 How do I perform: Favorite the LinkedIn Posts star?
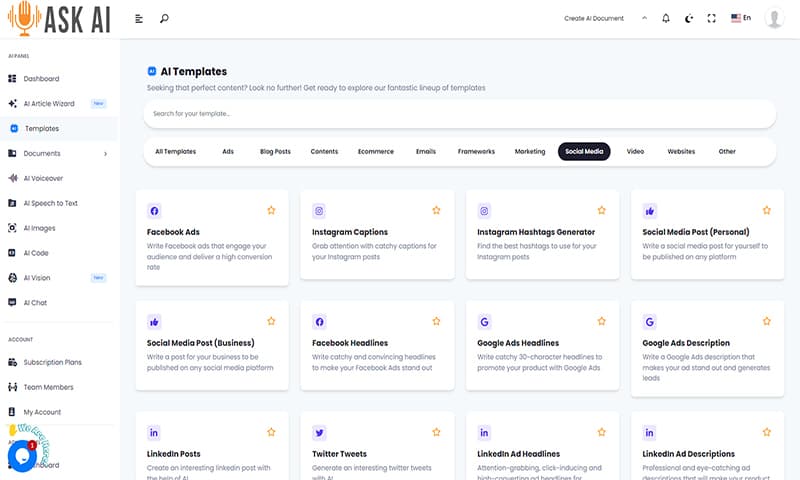coord(271,432)
